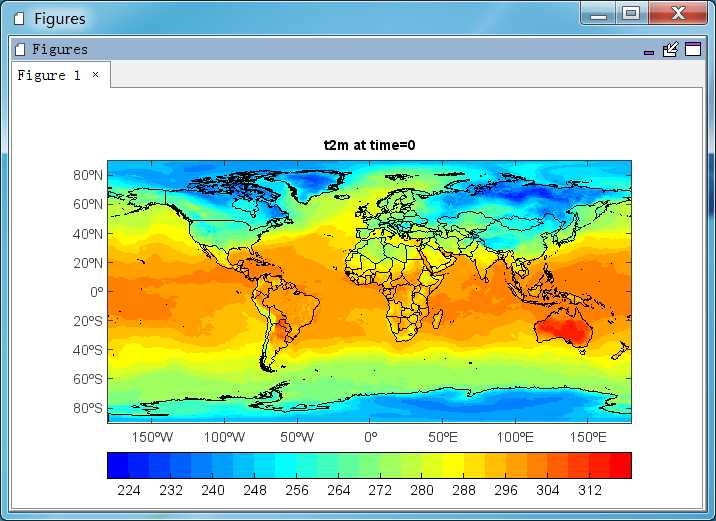Viewport: 716px width, 521px height.
Task: Restore down the outer Figures window
Action: [x=632, y=13]
